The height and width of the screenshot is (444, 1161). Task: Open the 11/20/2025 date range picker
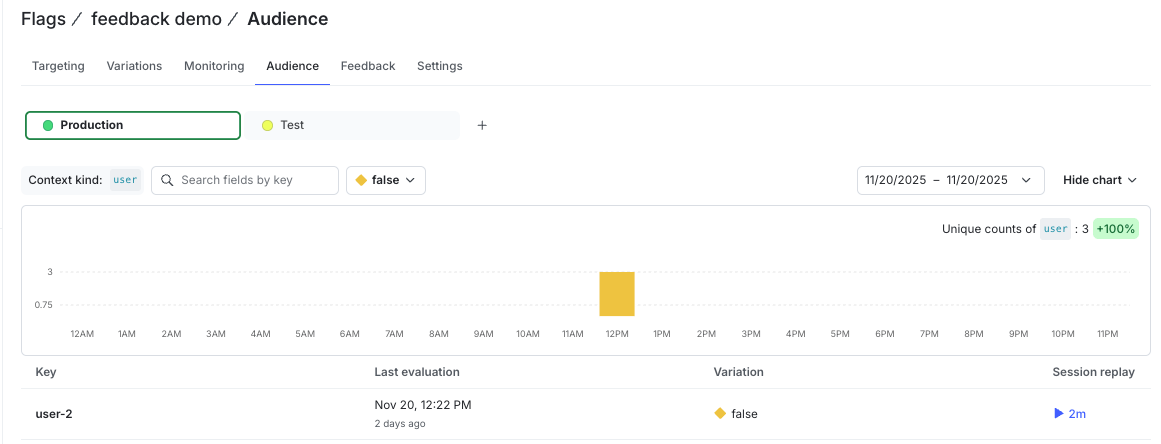(951, 180)
